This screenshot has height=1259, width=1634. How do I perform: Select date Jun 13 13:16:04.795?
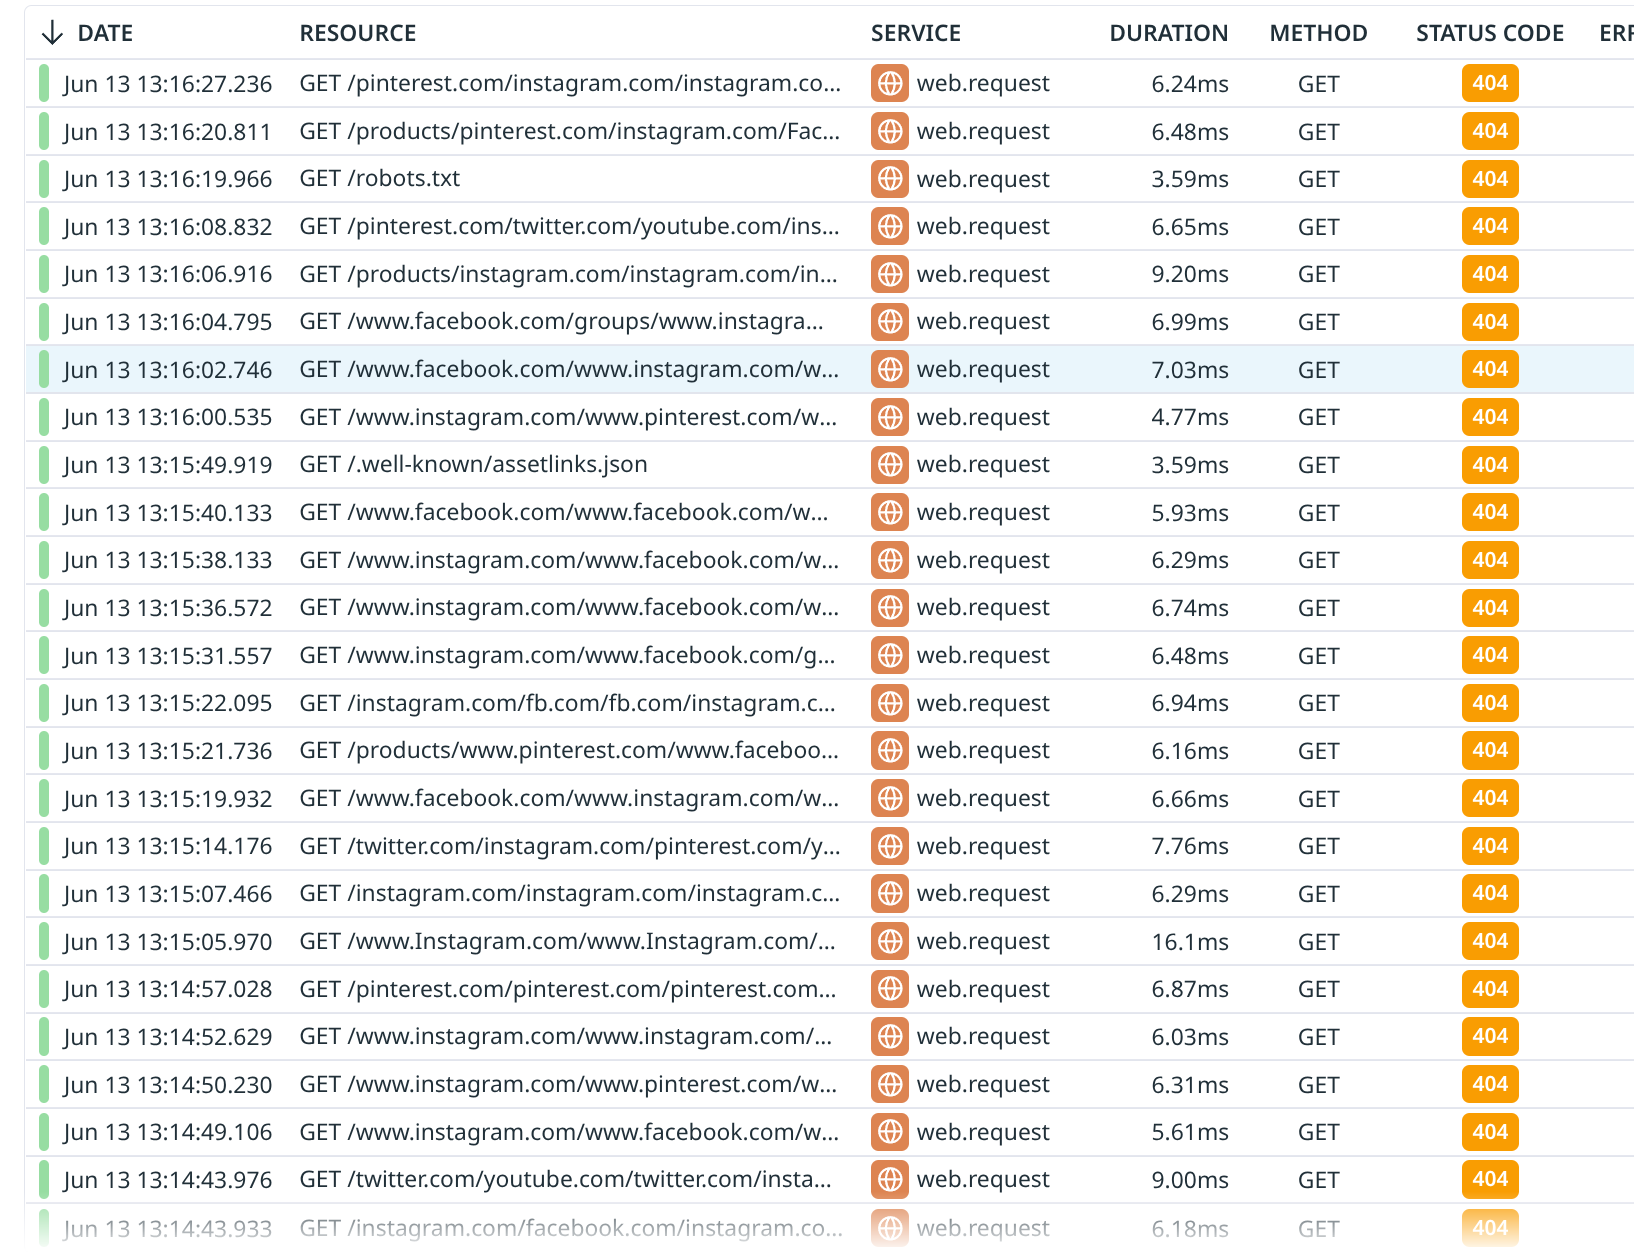click(x=168, y=321)
